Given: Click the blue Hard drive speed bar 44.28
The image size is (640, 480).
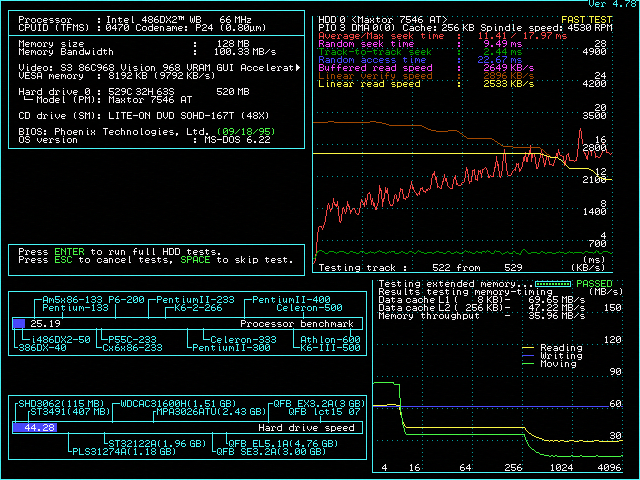Looking at the screenshot, I should coord(35,428).
